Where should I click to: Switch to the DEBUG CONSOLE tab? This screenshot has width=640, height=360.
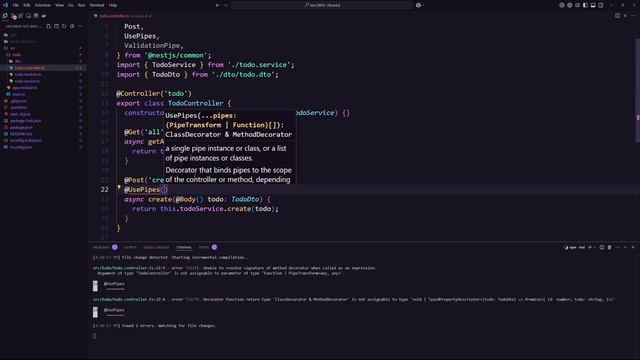tap(156, 247)
